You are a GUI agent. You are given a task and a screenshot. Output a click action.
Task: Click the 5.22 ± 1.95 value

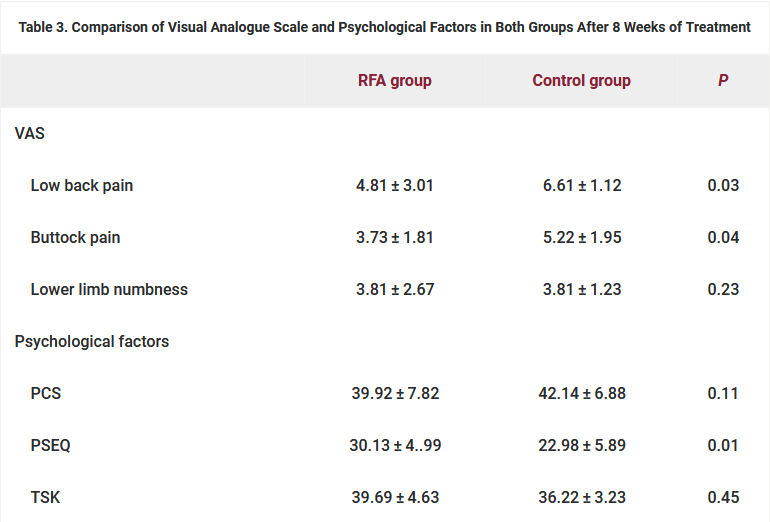click(581, 237)
